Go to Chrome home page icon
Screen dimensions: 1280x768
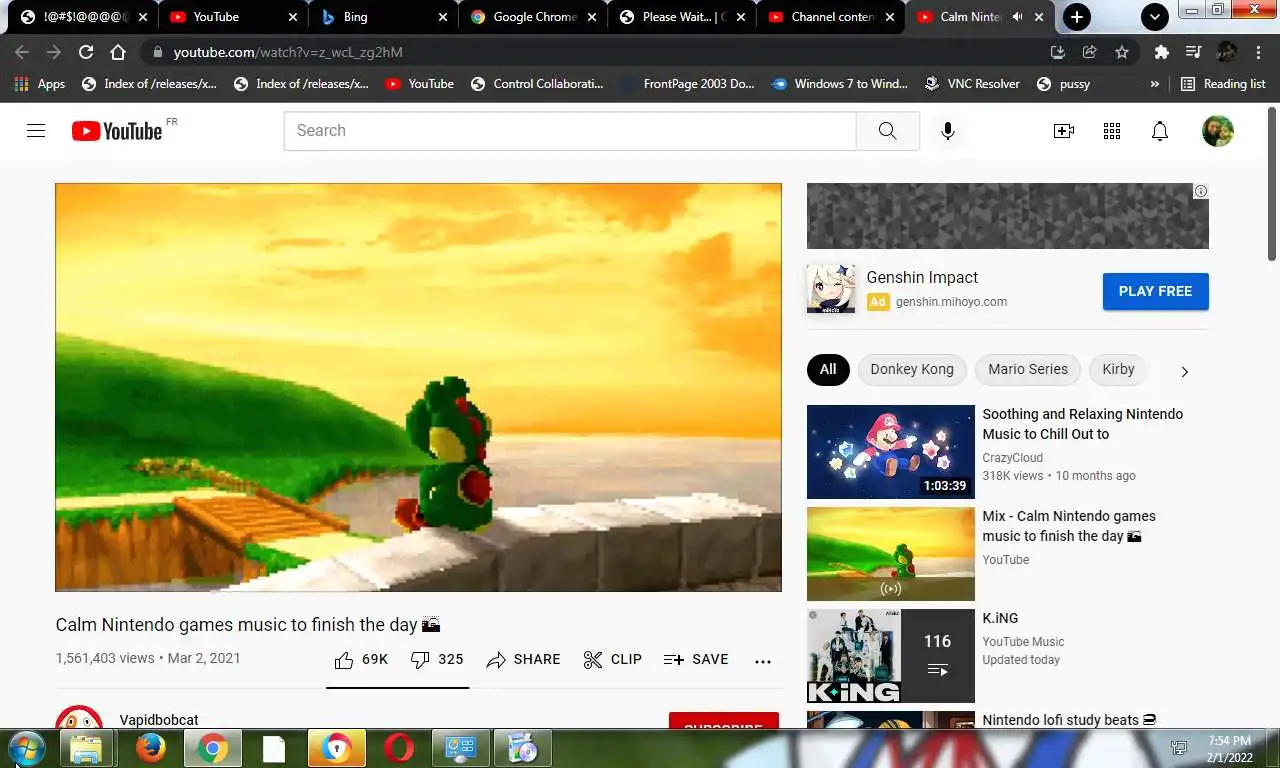pyautogui.click(x=118, y=52)
